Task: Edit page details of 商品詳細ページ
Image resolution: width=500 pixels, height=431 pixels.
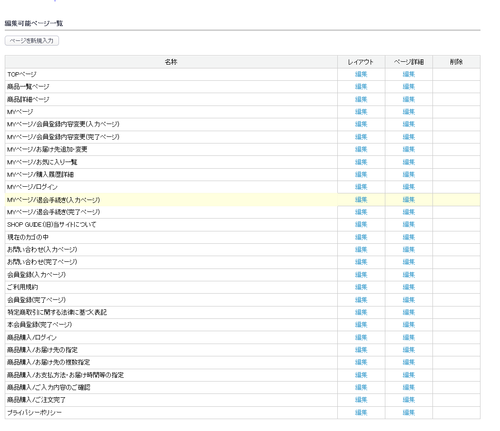Action: click(409, 99)
